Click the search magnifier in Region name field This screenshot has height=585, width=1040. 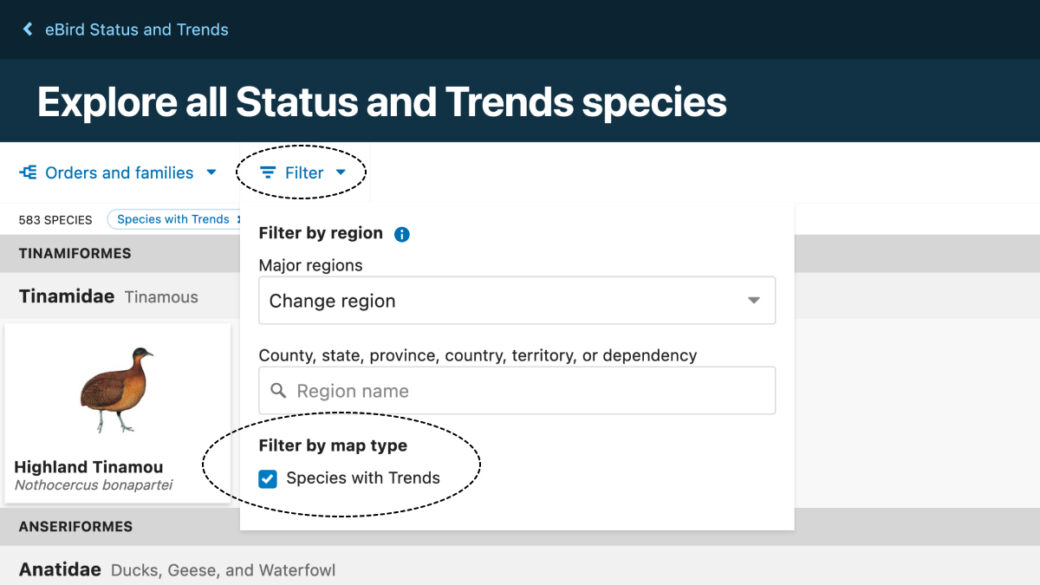(279, 390)
